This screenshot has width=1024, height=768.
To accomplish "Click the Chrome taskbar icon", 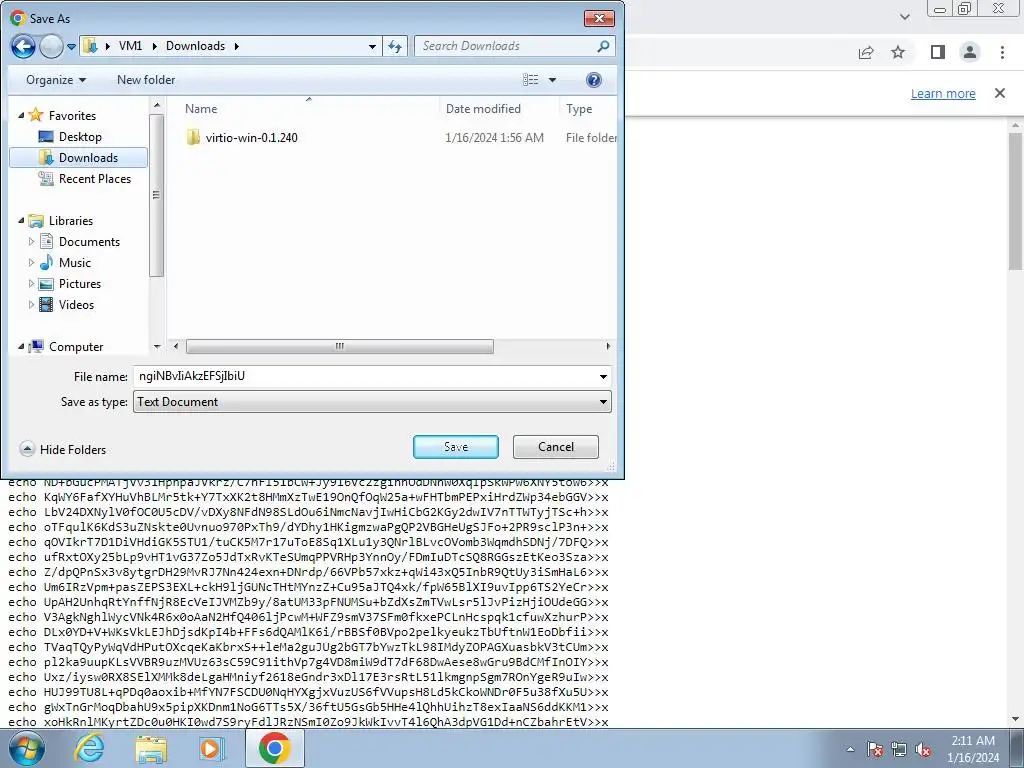I will 274,748.
